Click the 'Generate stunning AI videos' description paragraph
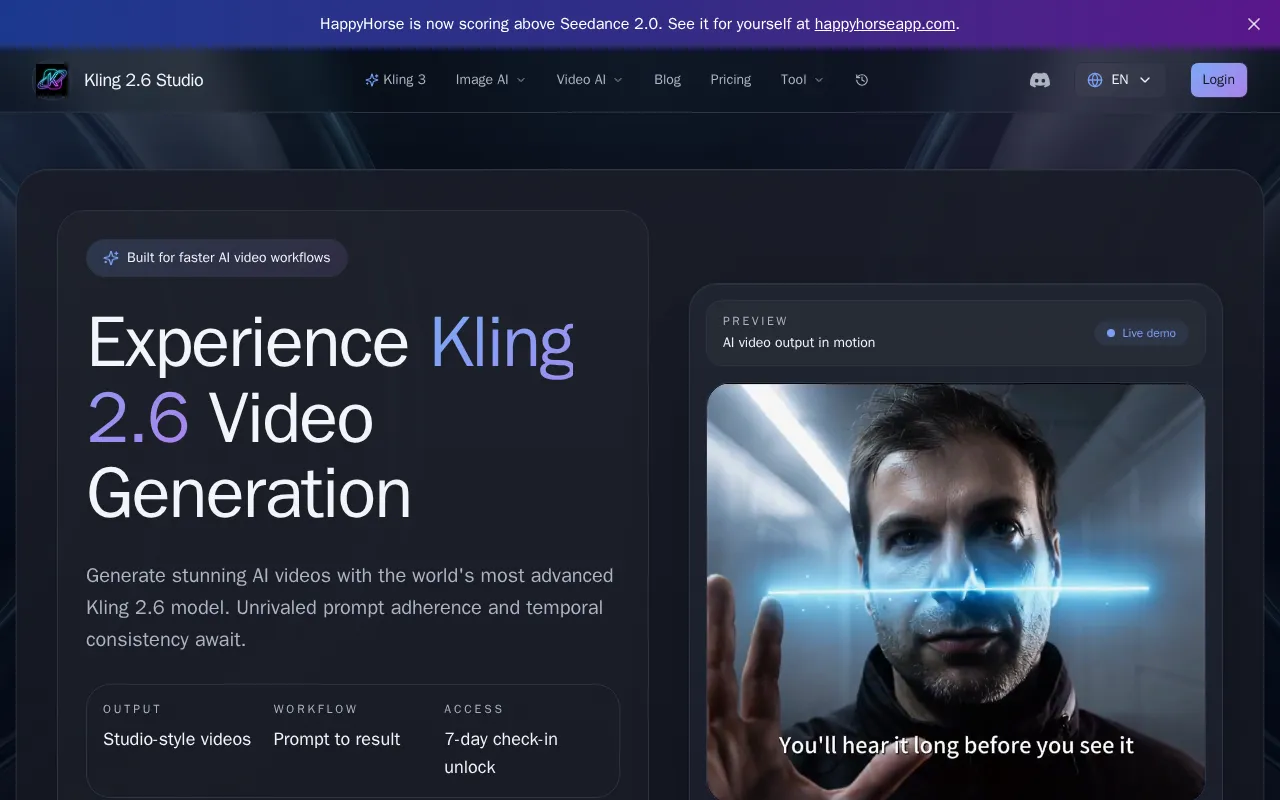The width and height of the screenshot is (1280, 800). [350, 607]
